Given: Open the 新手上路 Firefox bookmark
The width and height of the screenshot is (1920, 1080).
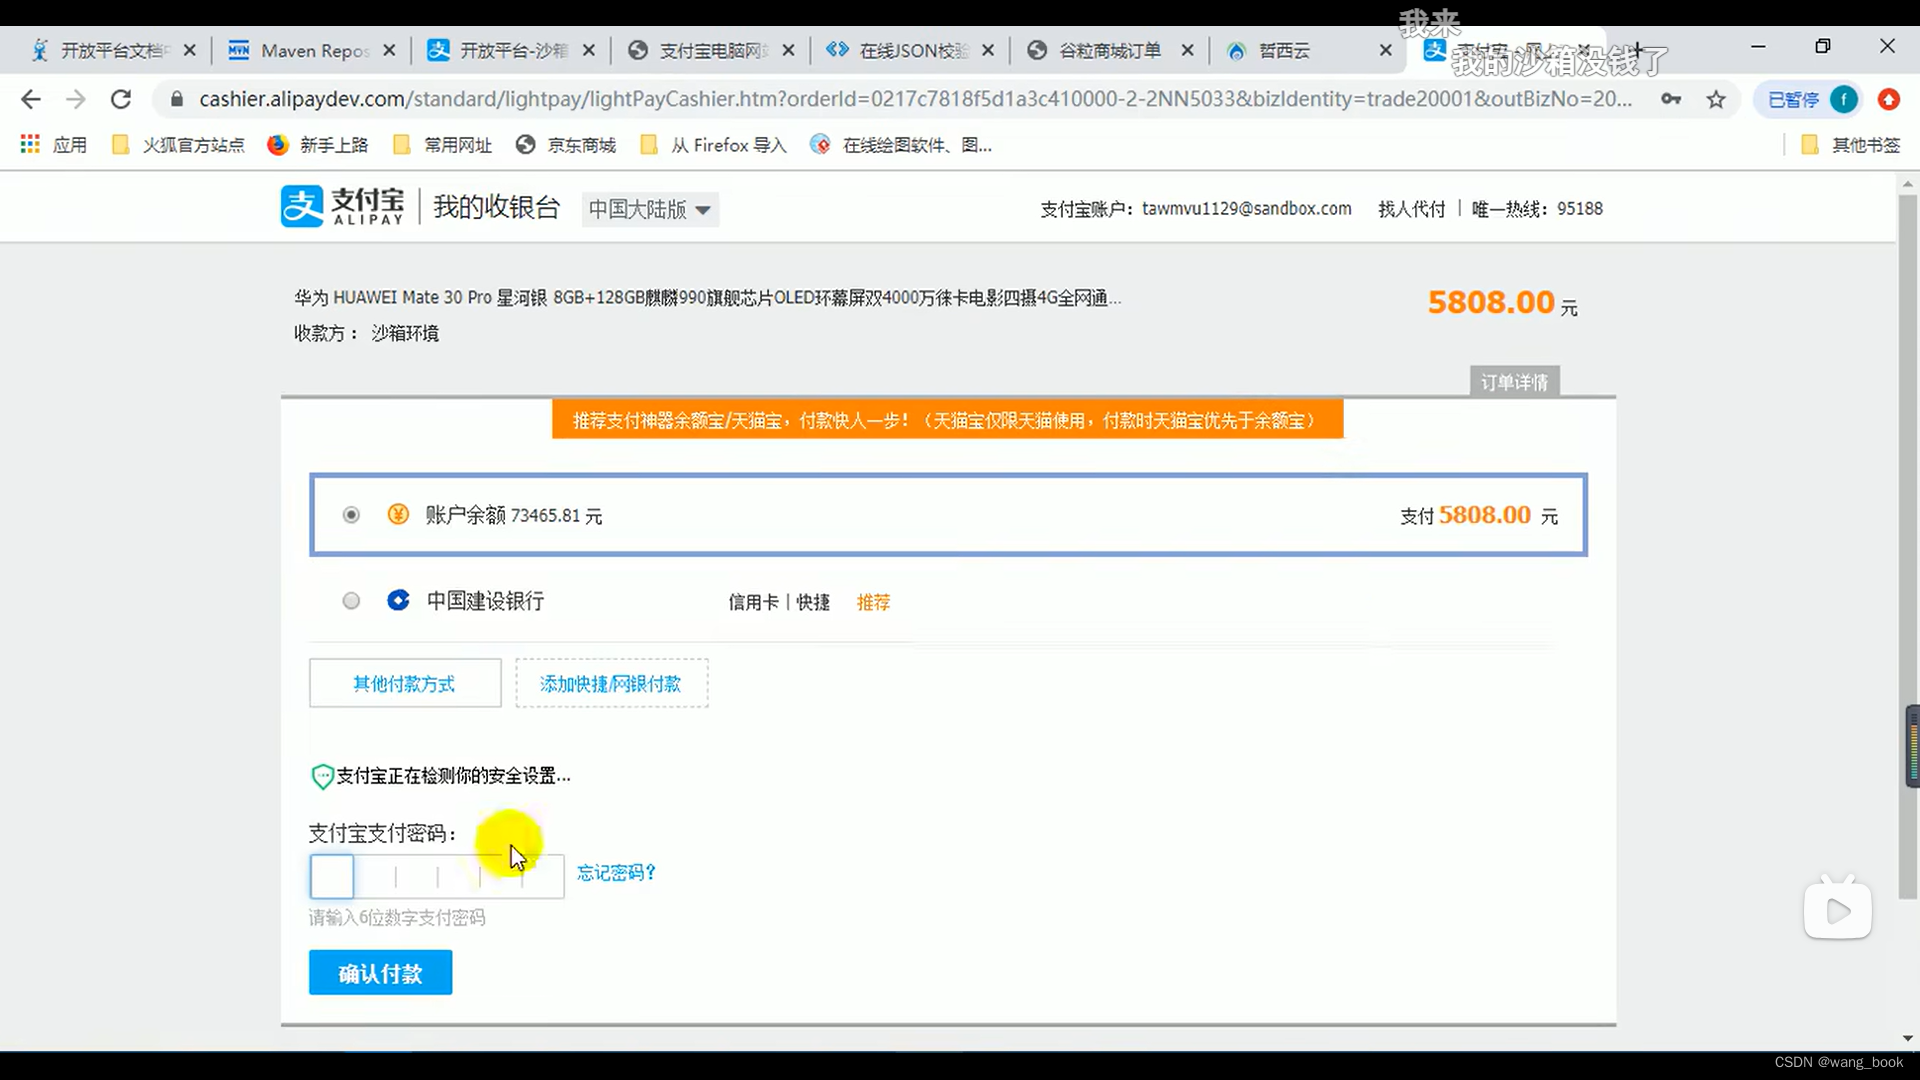Looking at the screenshot, I should (x=318, y=145).
